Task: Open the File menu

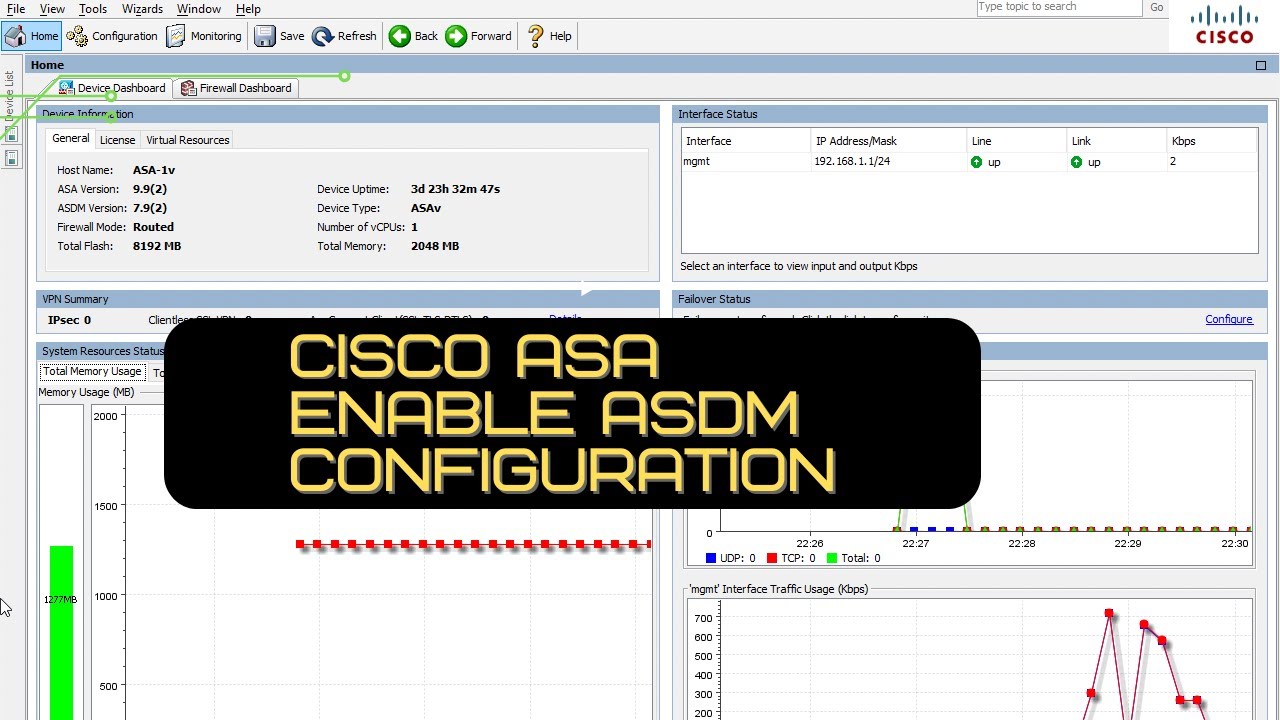Action: [x=16, y=9]
